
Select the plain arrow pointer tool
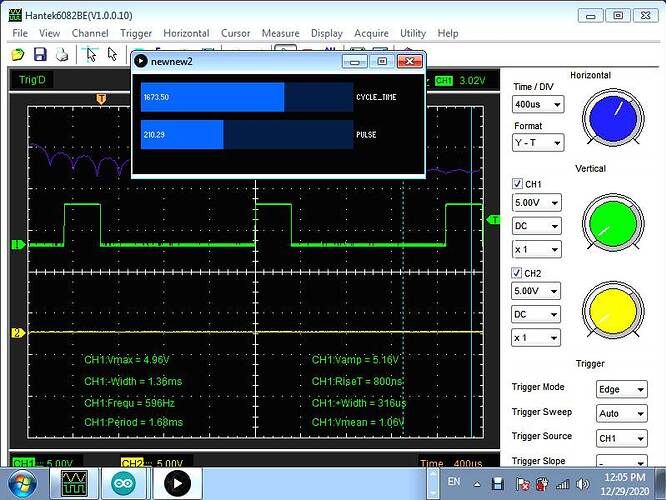112,54
